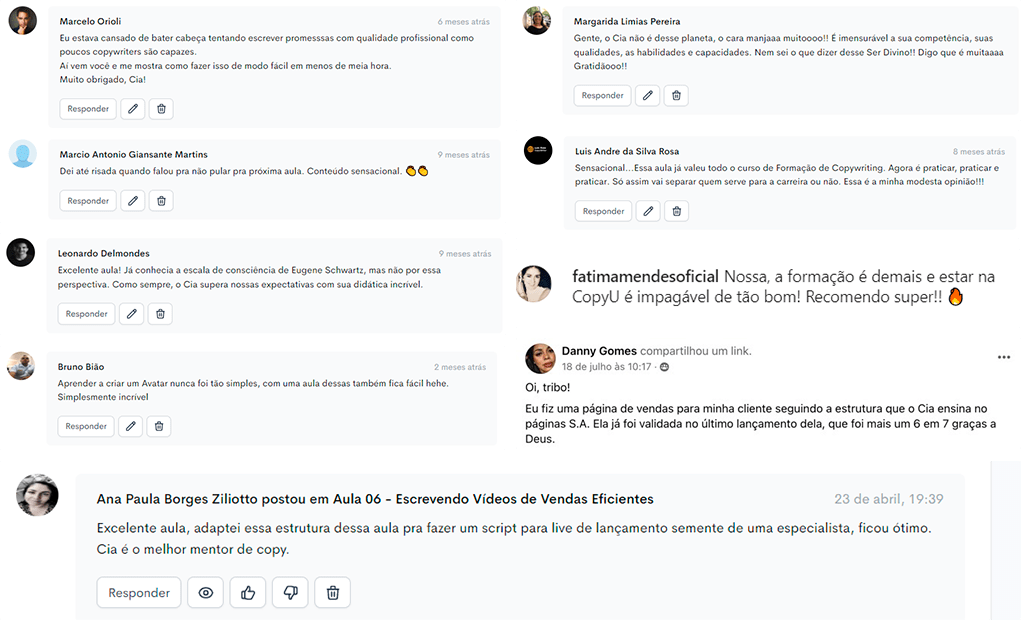The image size is (1021, 620).
Task: Delete Leonardo Delmondes' comment with trash icon
Action: (160, 314)
